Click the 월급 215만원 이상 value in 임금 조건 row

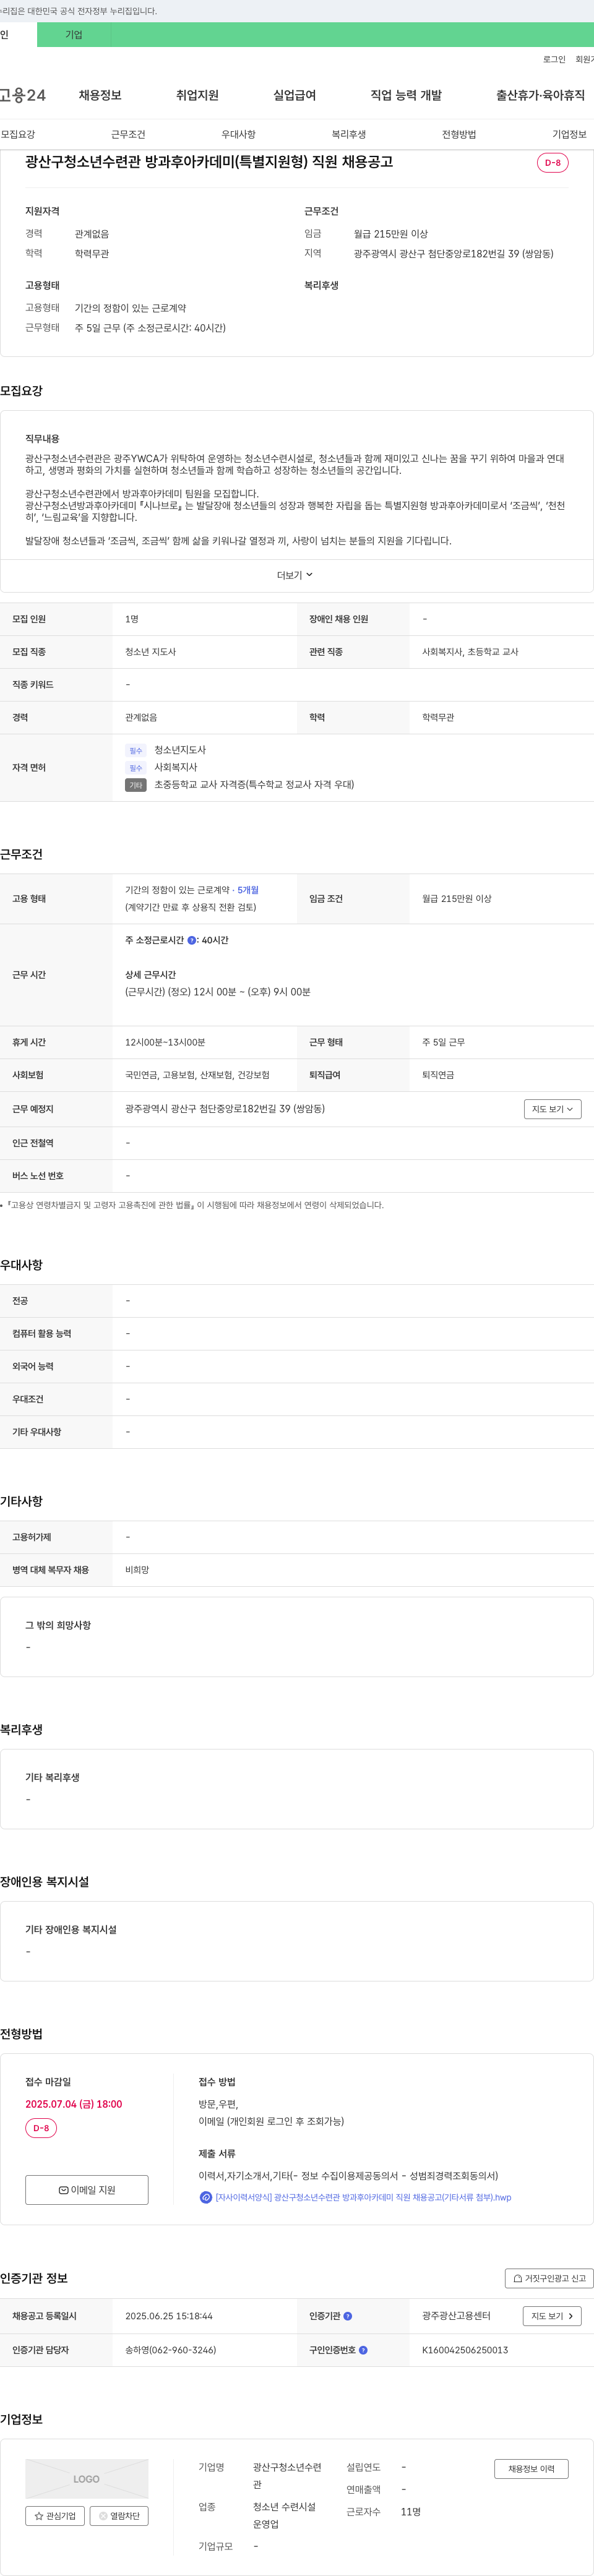point(457,899)
